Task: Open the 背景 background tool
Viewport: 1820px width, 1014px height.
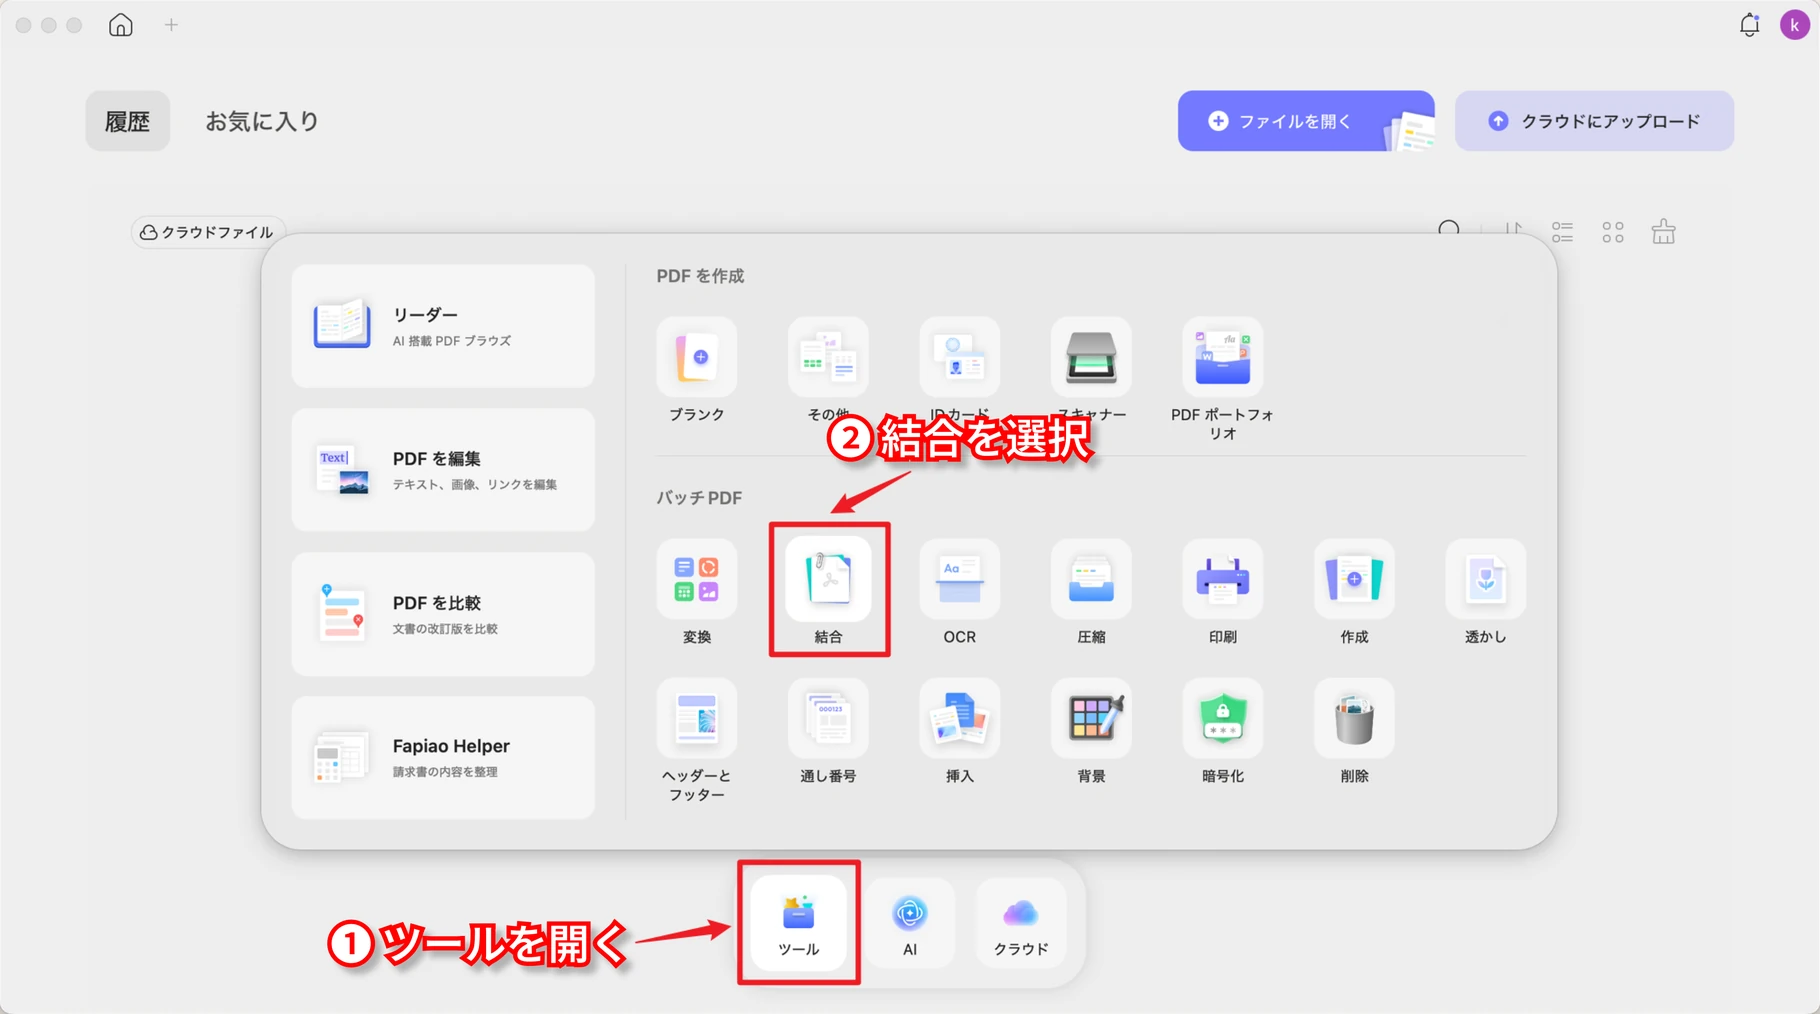Action: point(1091,718)
